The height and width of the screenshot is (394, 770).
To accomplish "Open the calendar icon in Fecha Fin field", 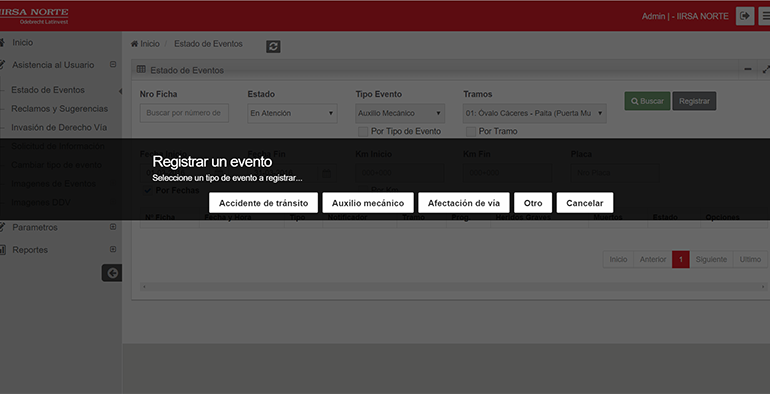I will 327,173.
